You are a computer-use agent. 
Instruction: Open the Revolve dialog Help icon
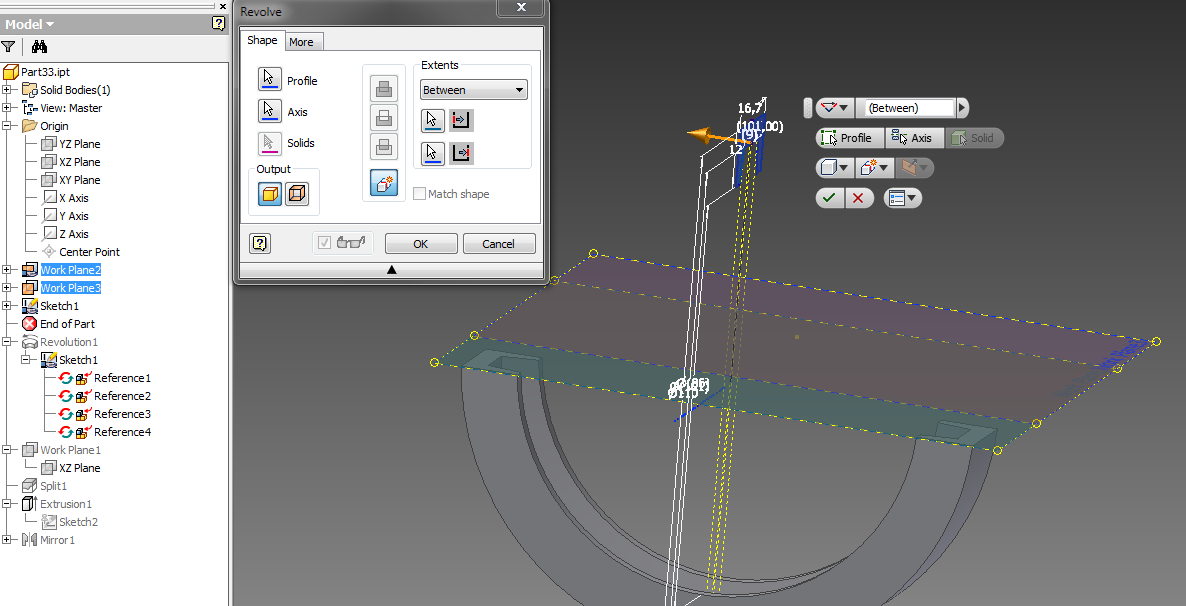coord(259,243)
